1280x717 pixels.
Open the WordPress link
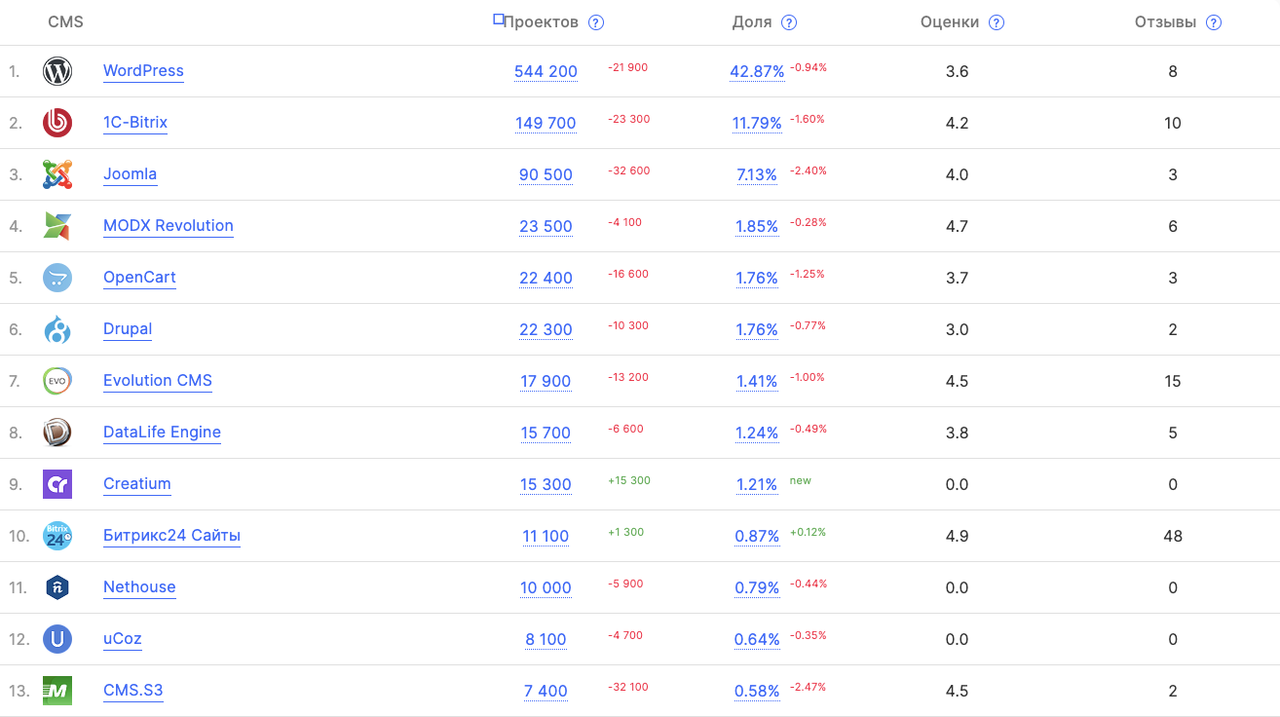[143, 71]
